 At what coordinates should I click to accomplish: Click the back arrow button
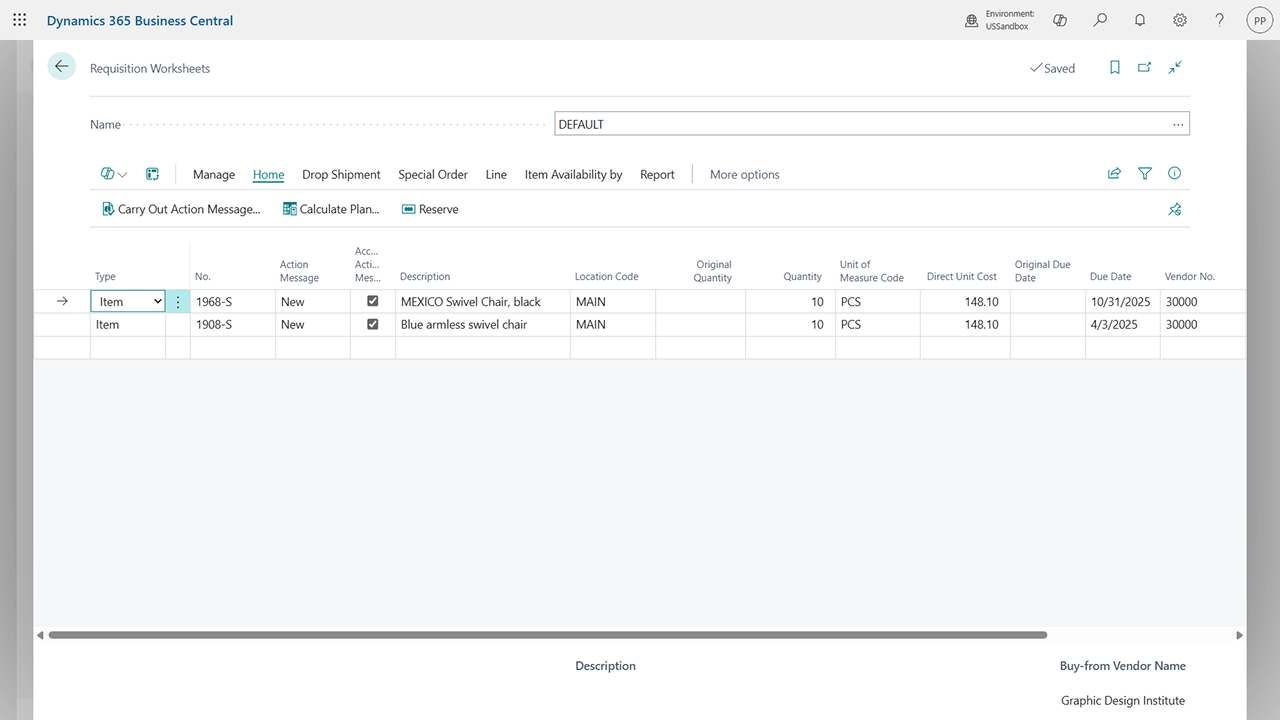click(62, 67)
